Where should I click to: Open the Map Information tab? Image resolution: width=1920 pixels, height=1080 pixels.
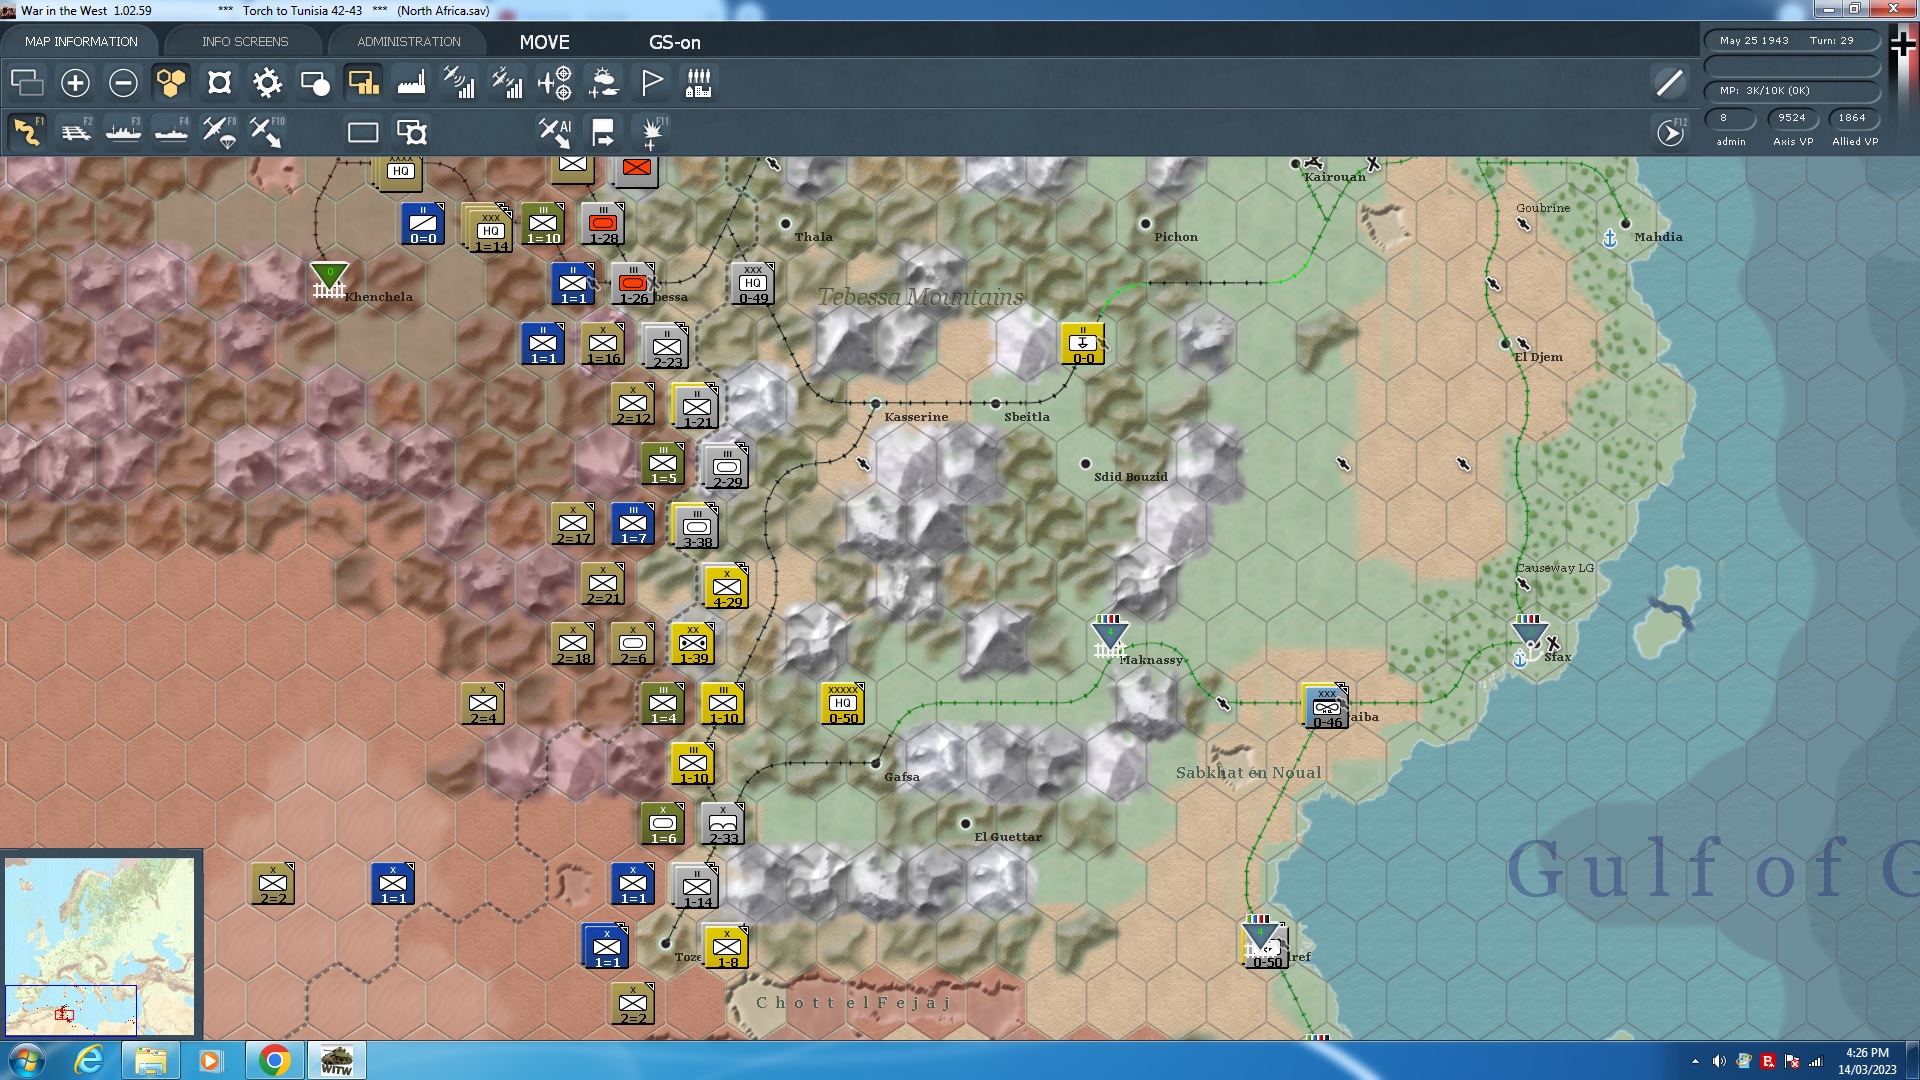(81, 42)
